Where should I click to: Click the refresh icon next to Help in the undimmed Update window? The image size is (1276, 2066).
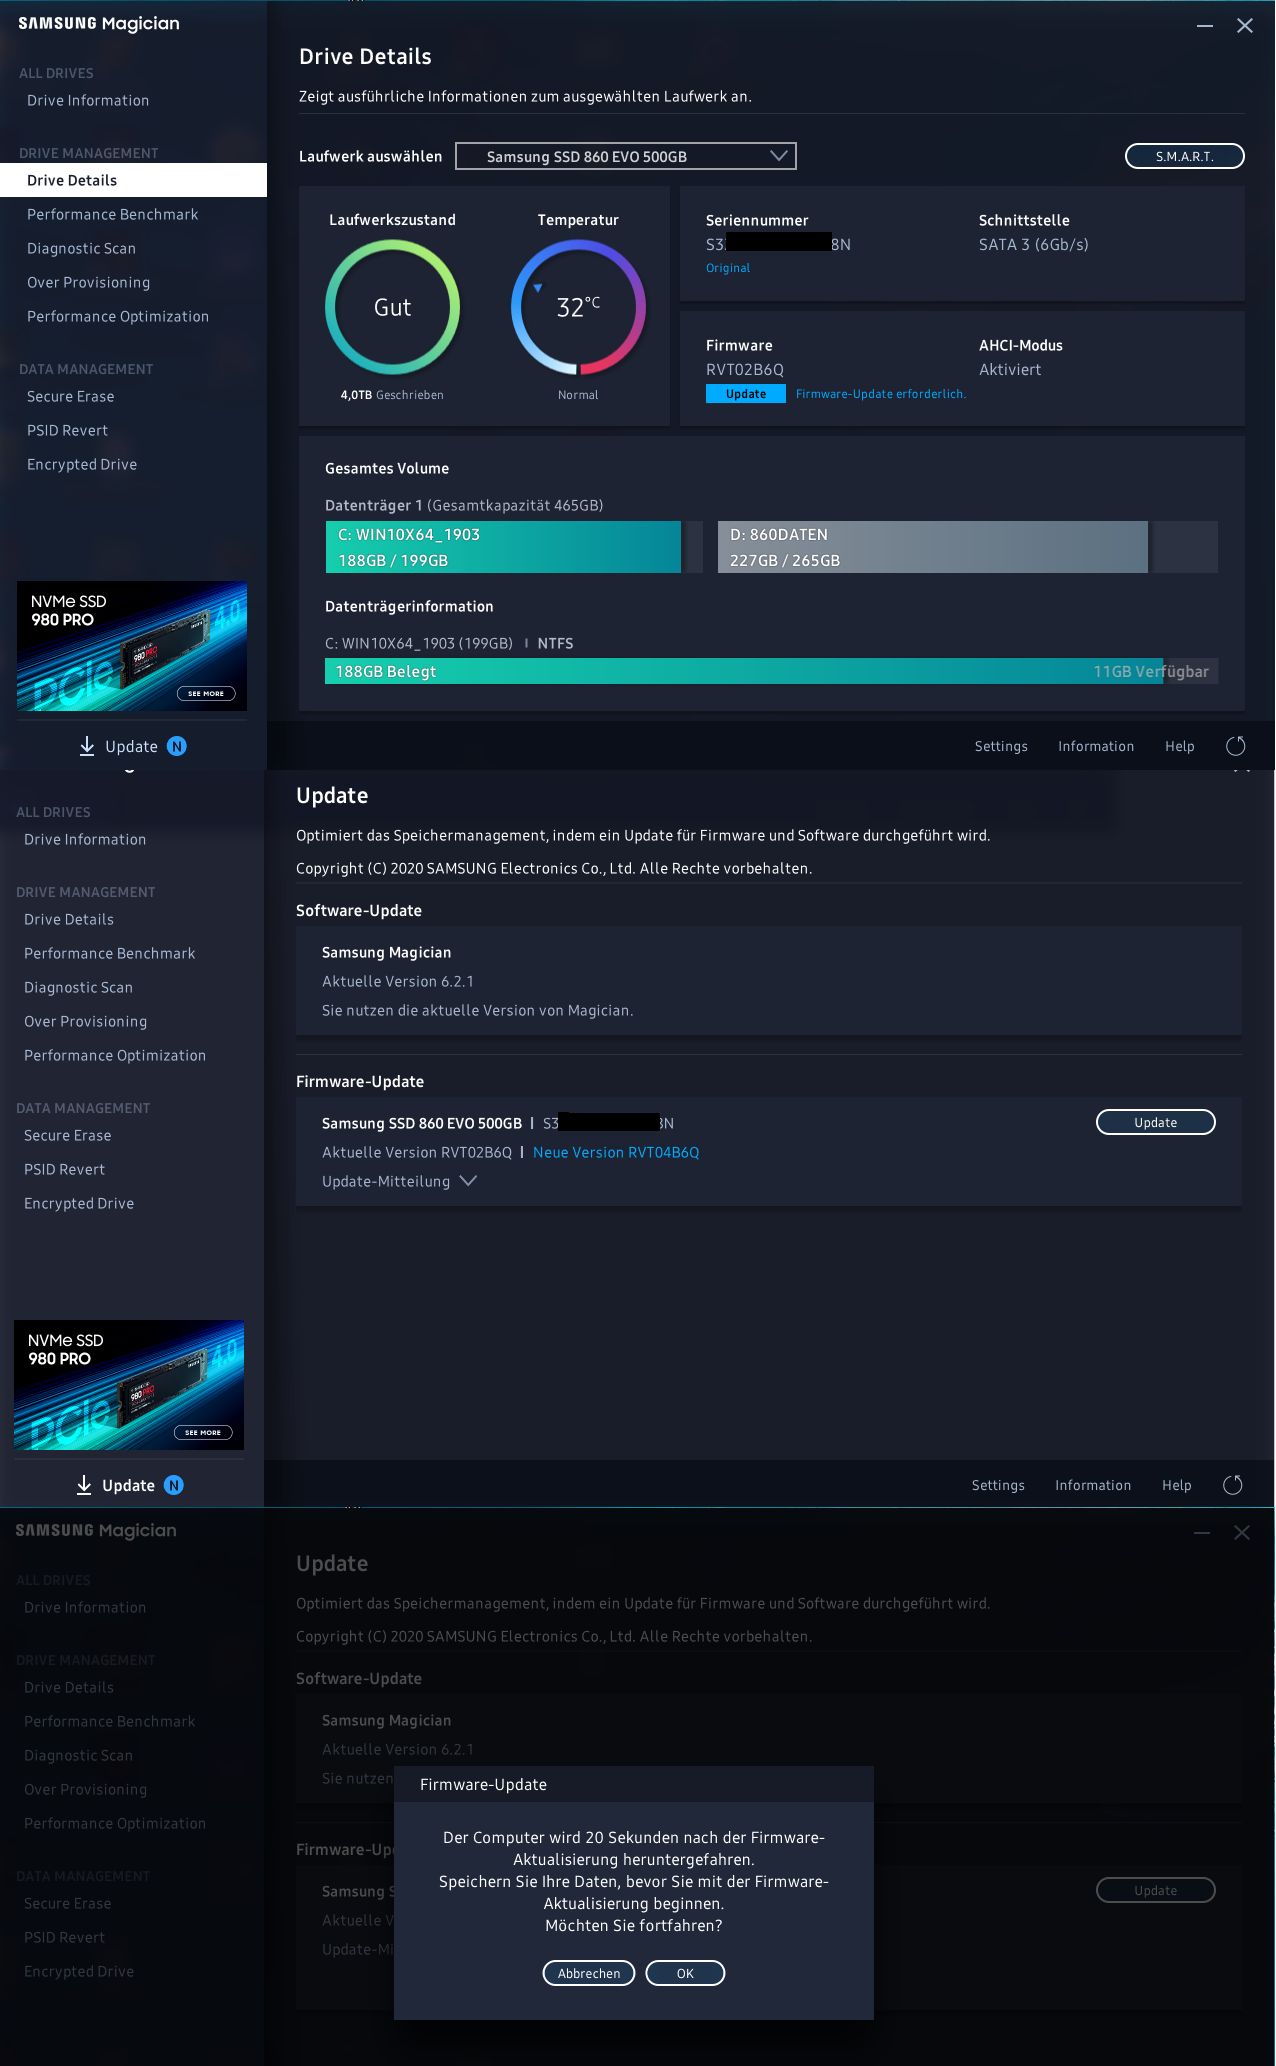(x=1233, y=1485)
